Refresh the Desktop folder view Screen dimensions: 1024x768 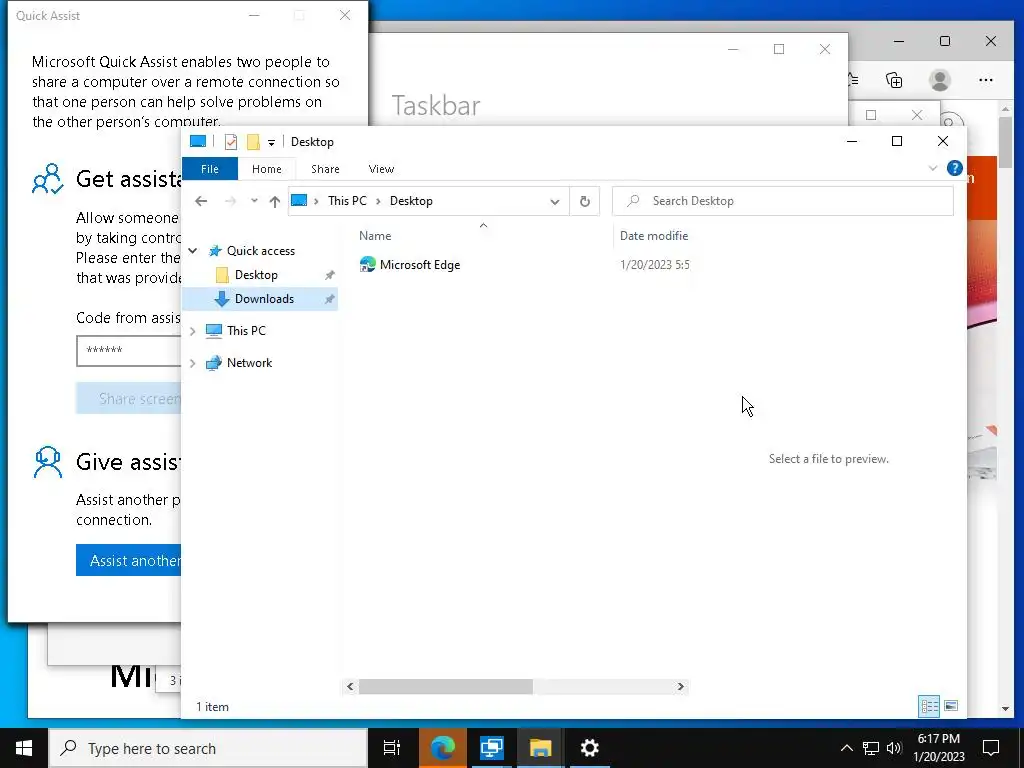[584, 201]
